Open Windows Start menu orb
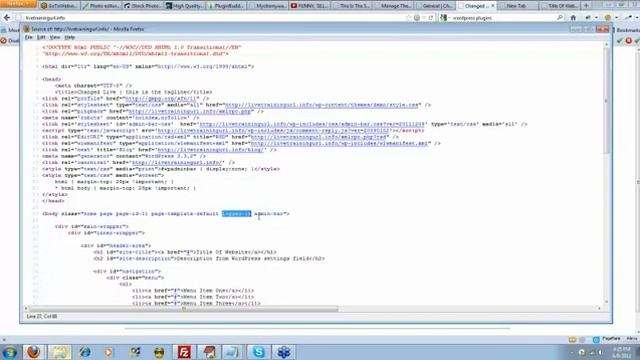The width and height of the screenshot is (640, 360). pyautogui.click(x=10, y=352)
